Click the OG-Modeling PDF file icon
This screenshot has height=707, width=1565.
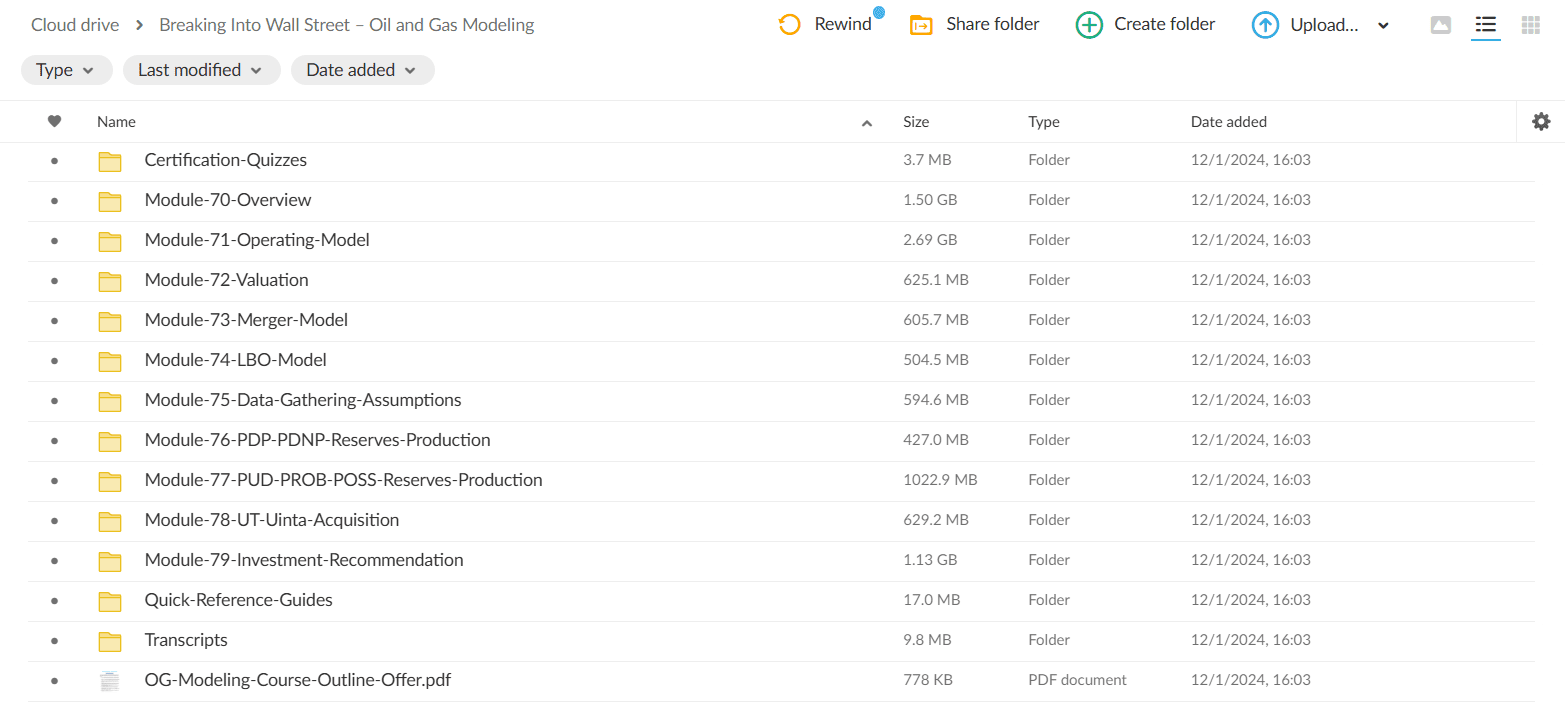110,681
